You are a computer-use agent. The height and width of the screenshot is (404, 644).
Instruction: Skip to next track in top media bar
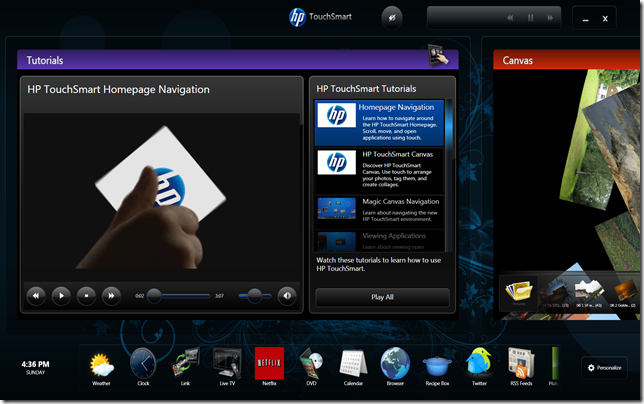point(550,18)
